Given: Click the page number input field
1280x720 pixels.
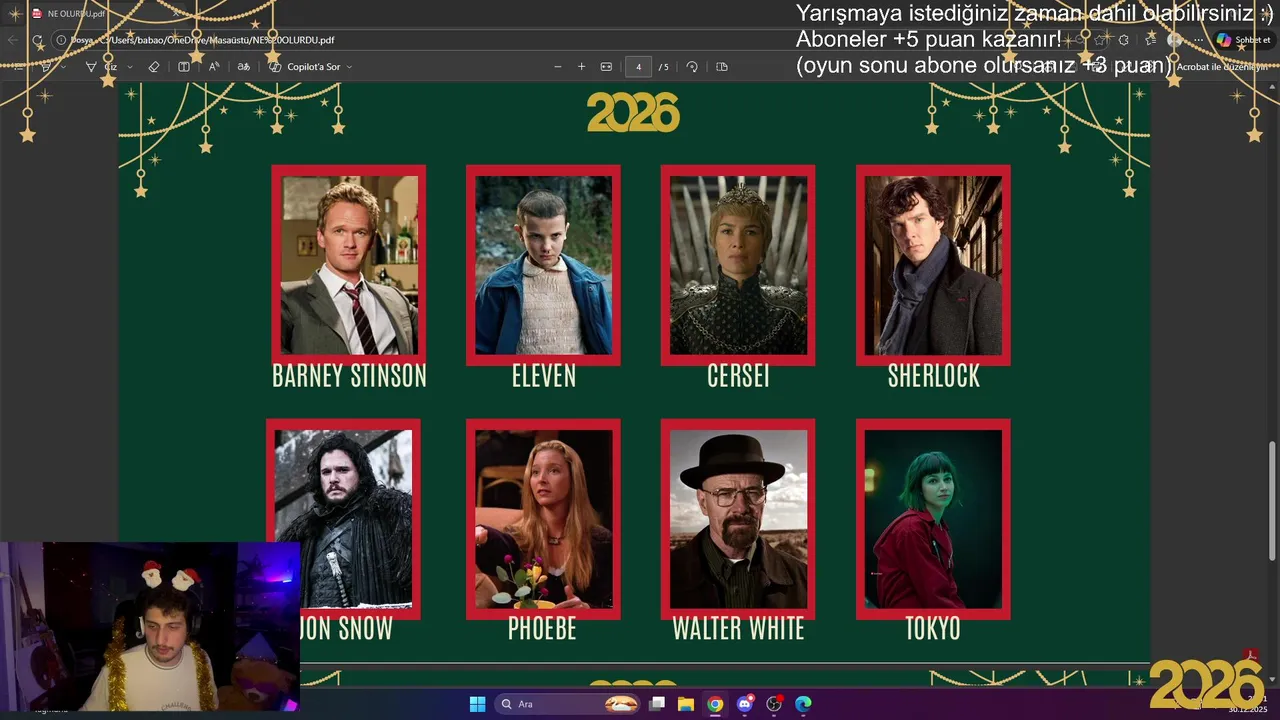Looking at the screenshot, I should tap(638, 67).
